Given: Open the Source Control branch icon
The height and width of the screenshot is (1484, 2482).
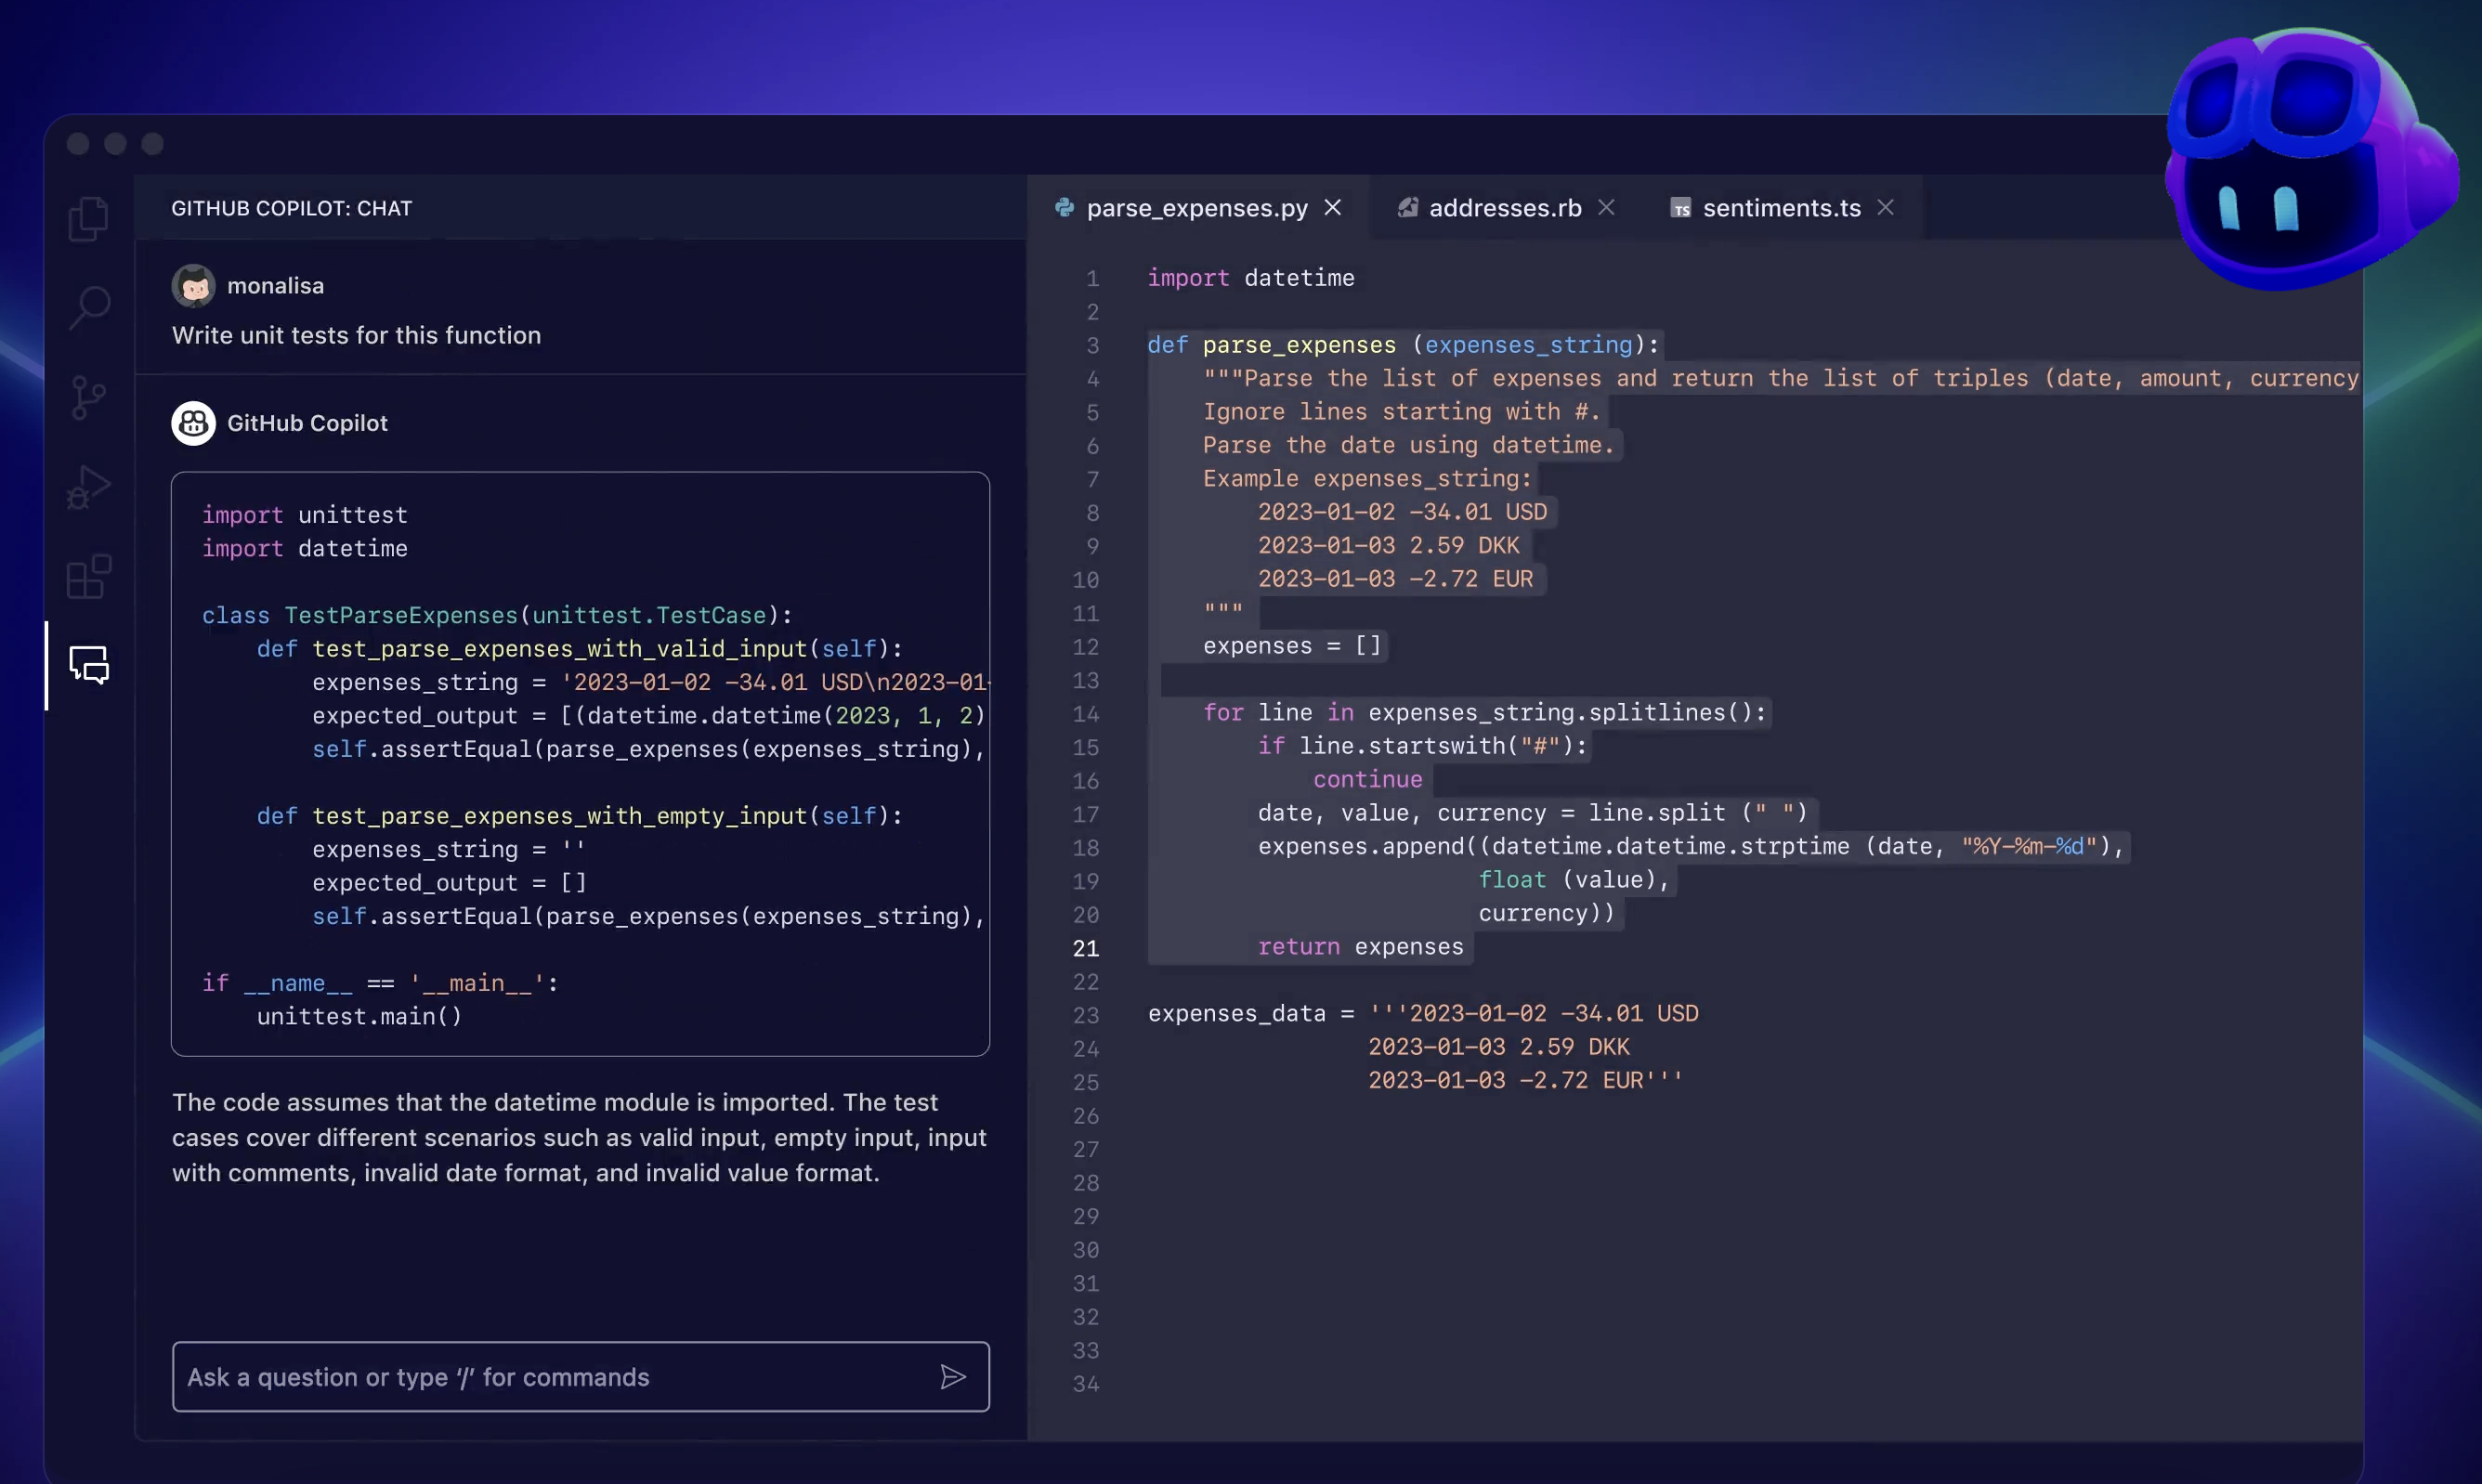Looking at the screenshot, I should [x=88, y=397].
